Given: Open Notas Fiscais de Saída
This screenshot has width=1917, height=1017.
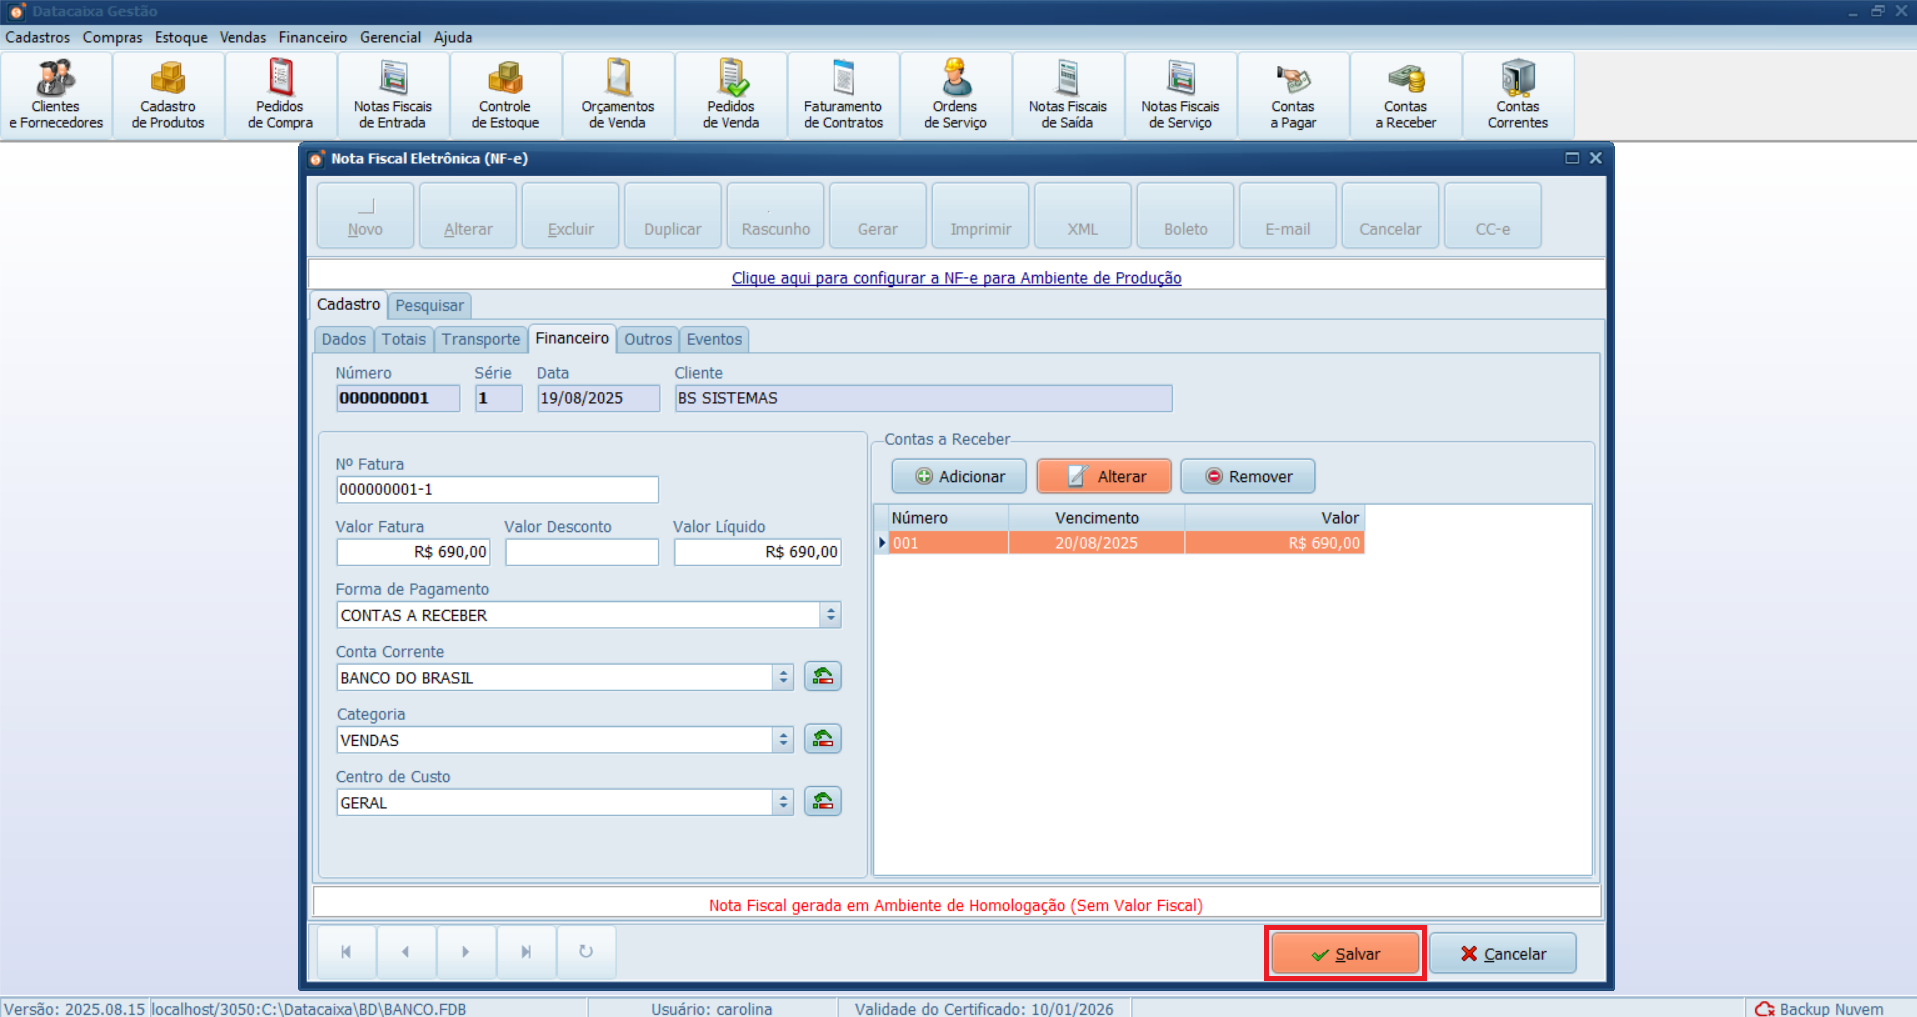Looking at the screenshot, I should tap(1067, 96).
